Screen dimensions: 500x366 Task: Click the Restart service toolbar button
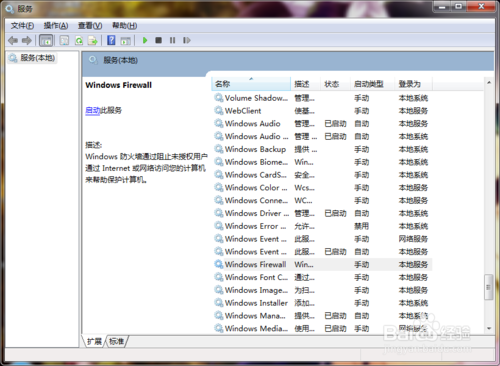coord(187,40)
